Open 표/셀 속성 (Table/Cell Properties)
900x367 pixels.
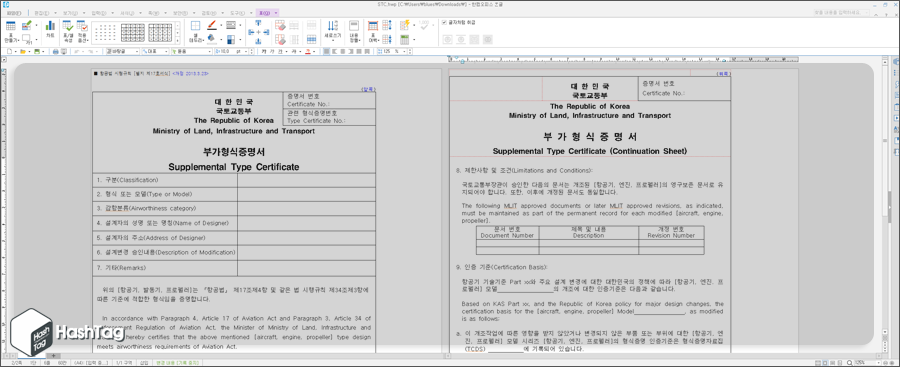(68, 32)
